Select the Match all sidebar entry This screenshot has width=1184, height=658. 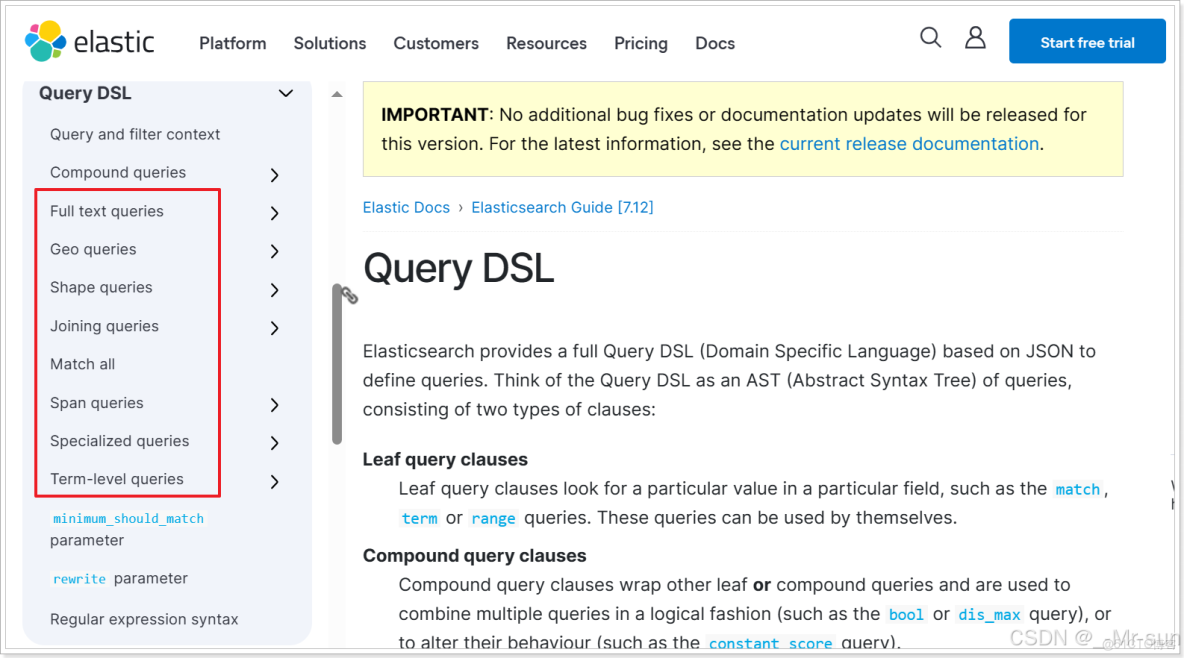tap(82, 364)
